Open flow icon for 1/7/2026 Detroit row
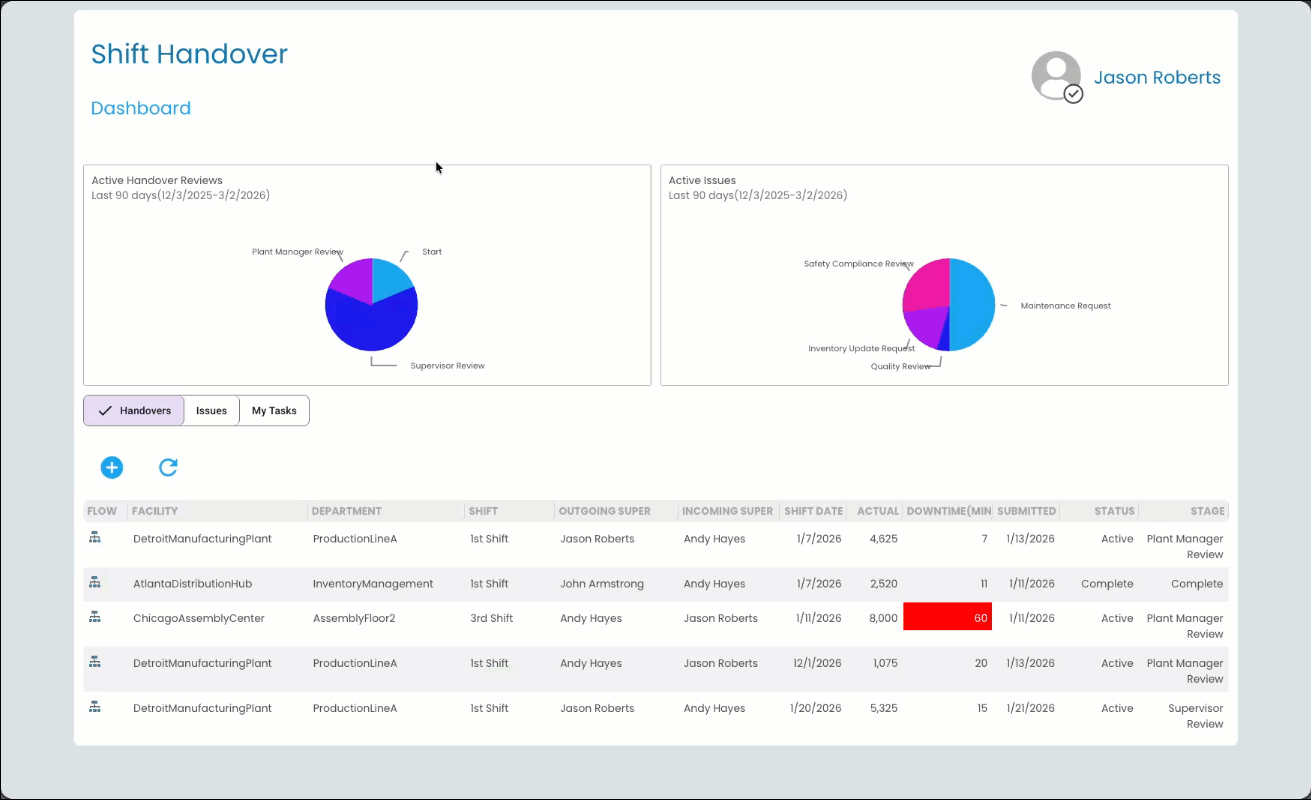This screenshot has height=800, width=1311. pyautogui.click(x=95, y=537)
